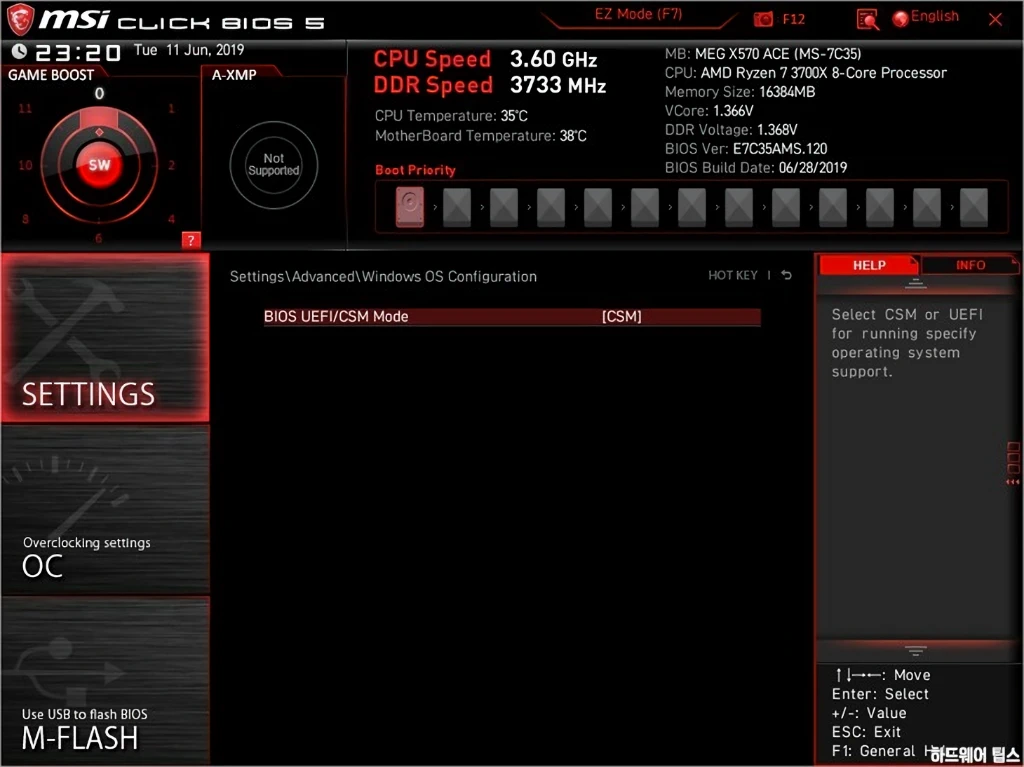This screenshot has height=767, width=1024.
Task: Click the MB: MEG X570 ACE text
Action: click(x=763, y=54)
